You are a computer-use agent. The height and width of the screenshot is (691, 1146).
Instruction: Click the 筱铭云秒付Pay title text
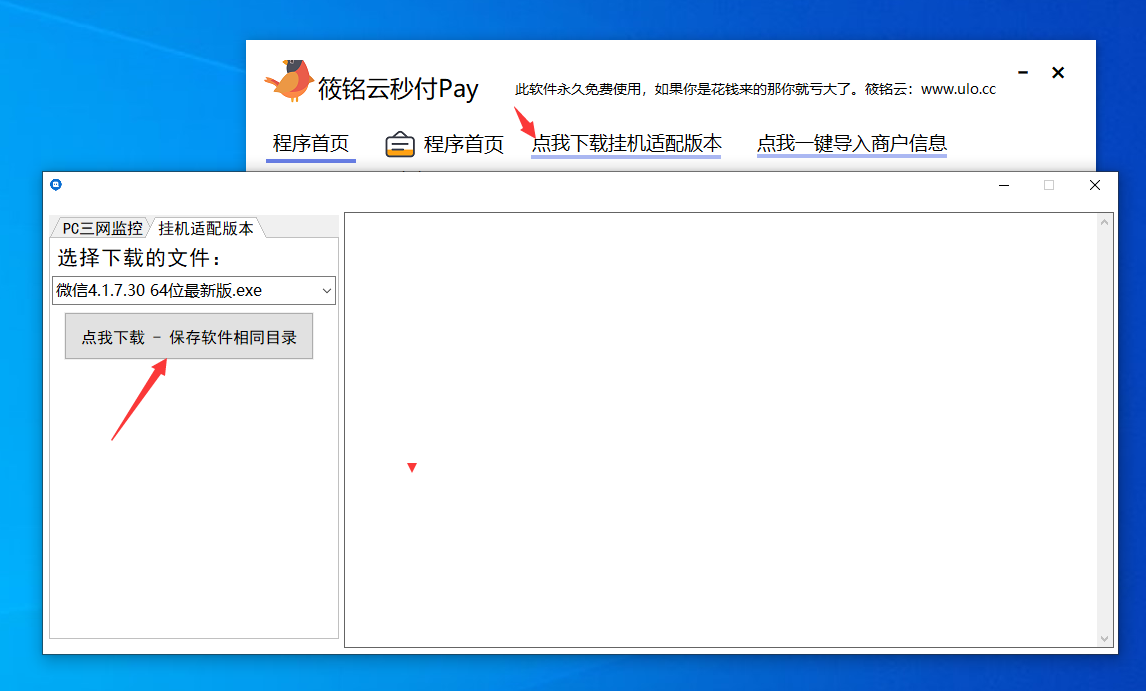398,88
